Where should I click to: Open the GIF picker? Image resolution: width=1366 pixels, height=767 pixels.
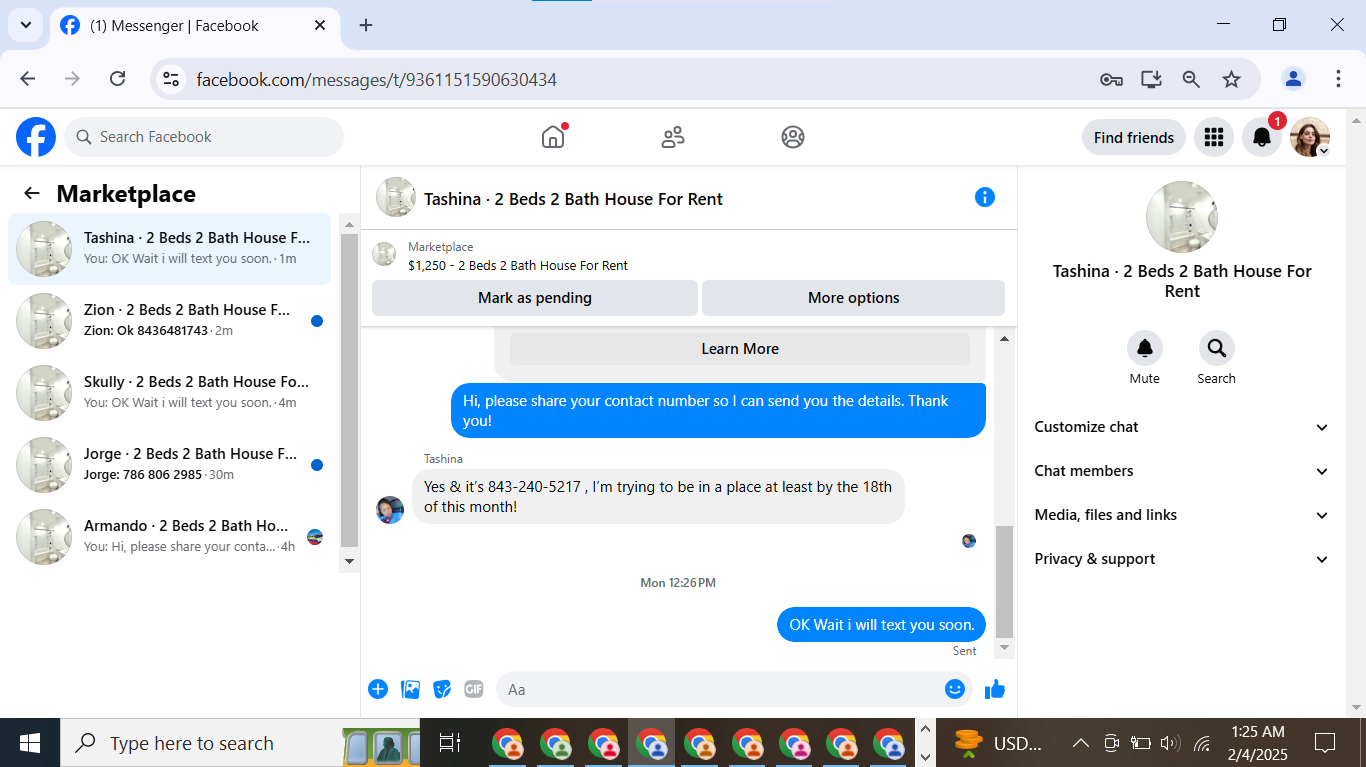tap(474, 689)
